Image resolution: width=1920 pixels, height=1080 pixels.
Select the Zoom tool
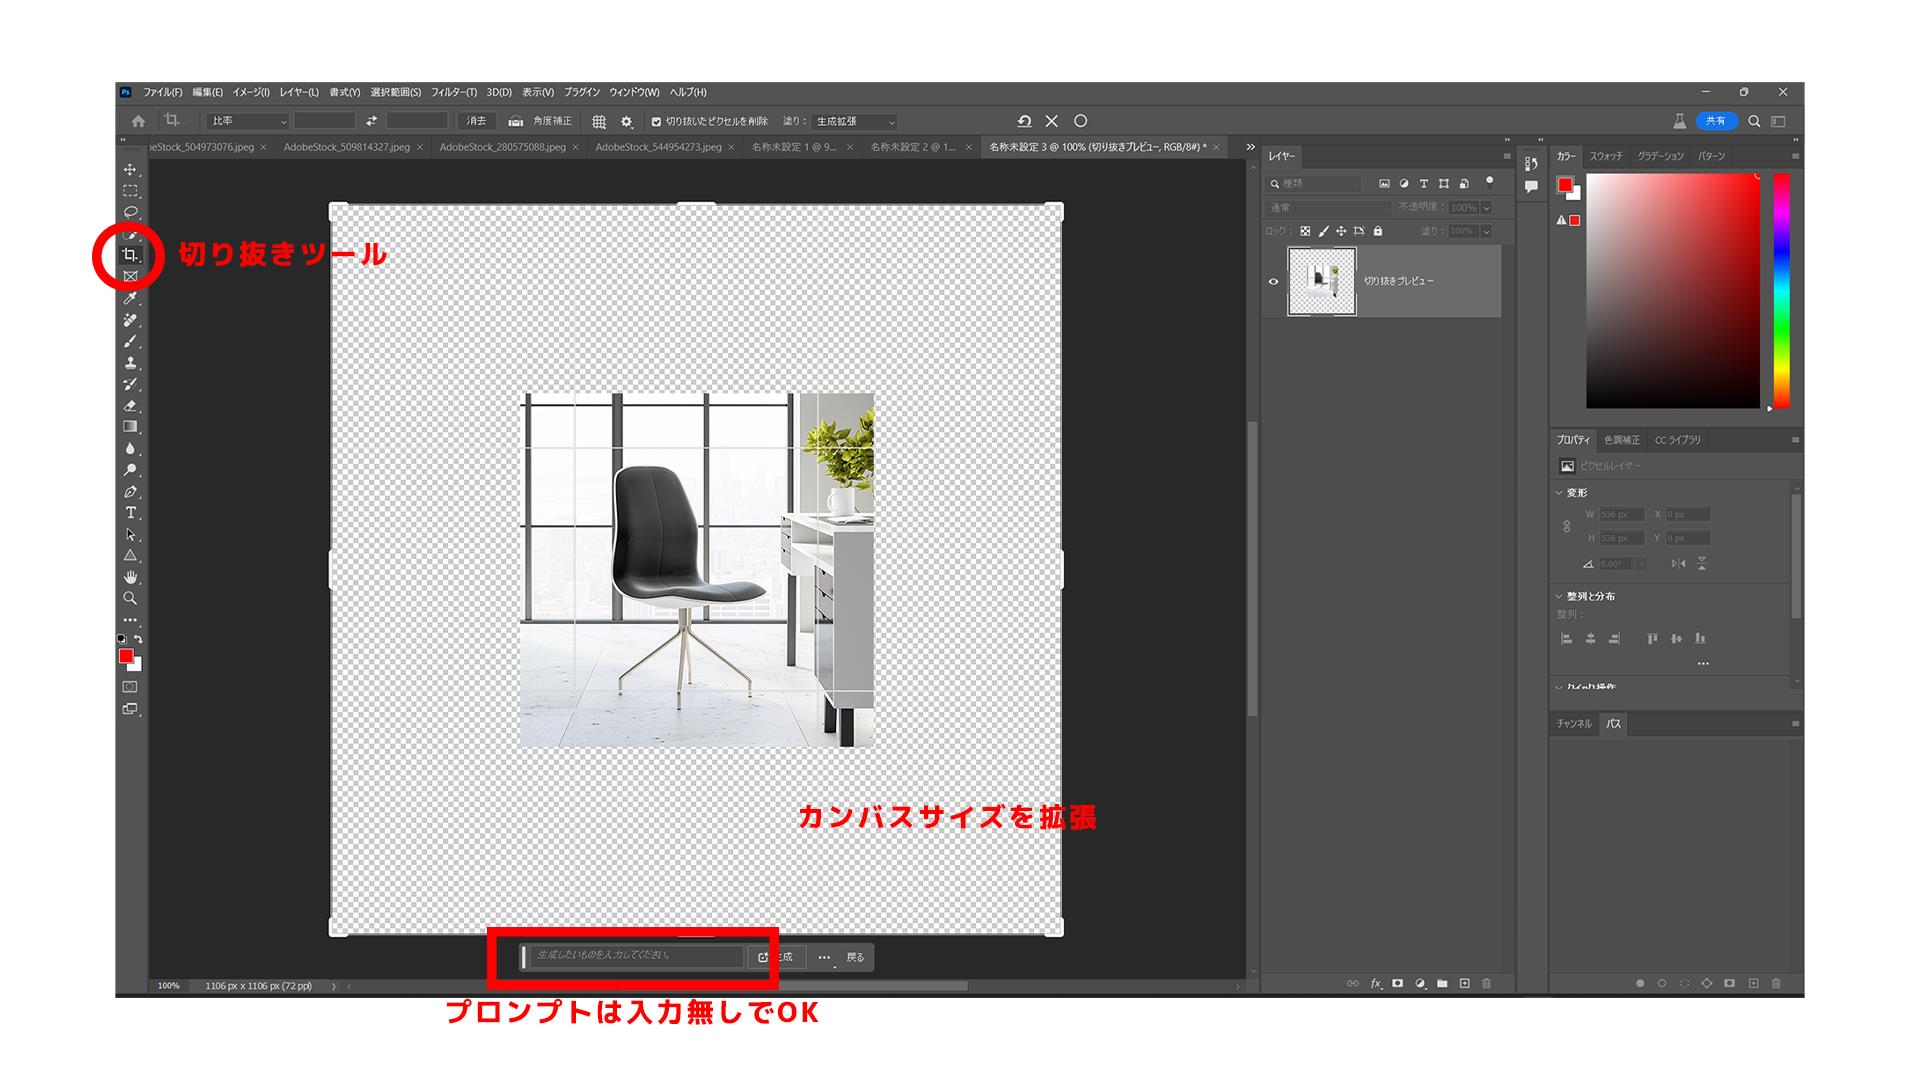point(130,598)
